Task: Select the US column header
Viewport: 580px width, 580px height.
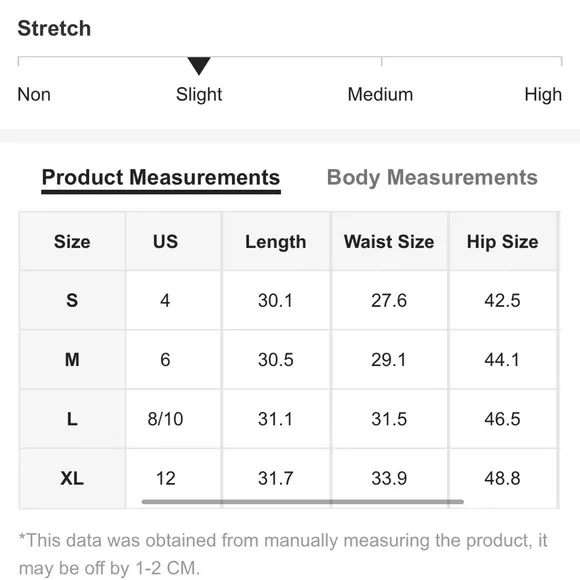Action: (x=165, y=242)
